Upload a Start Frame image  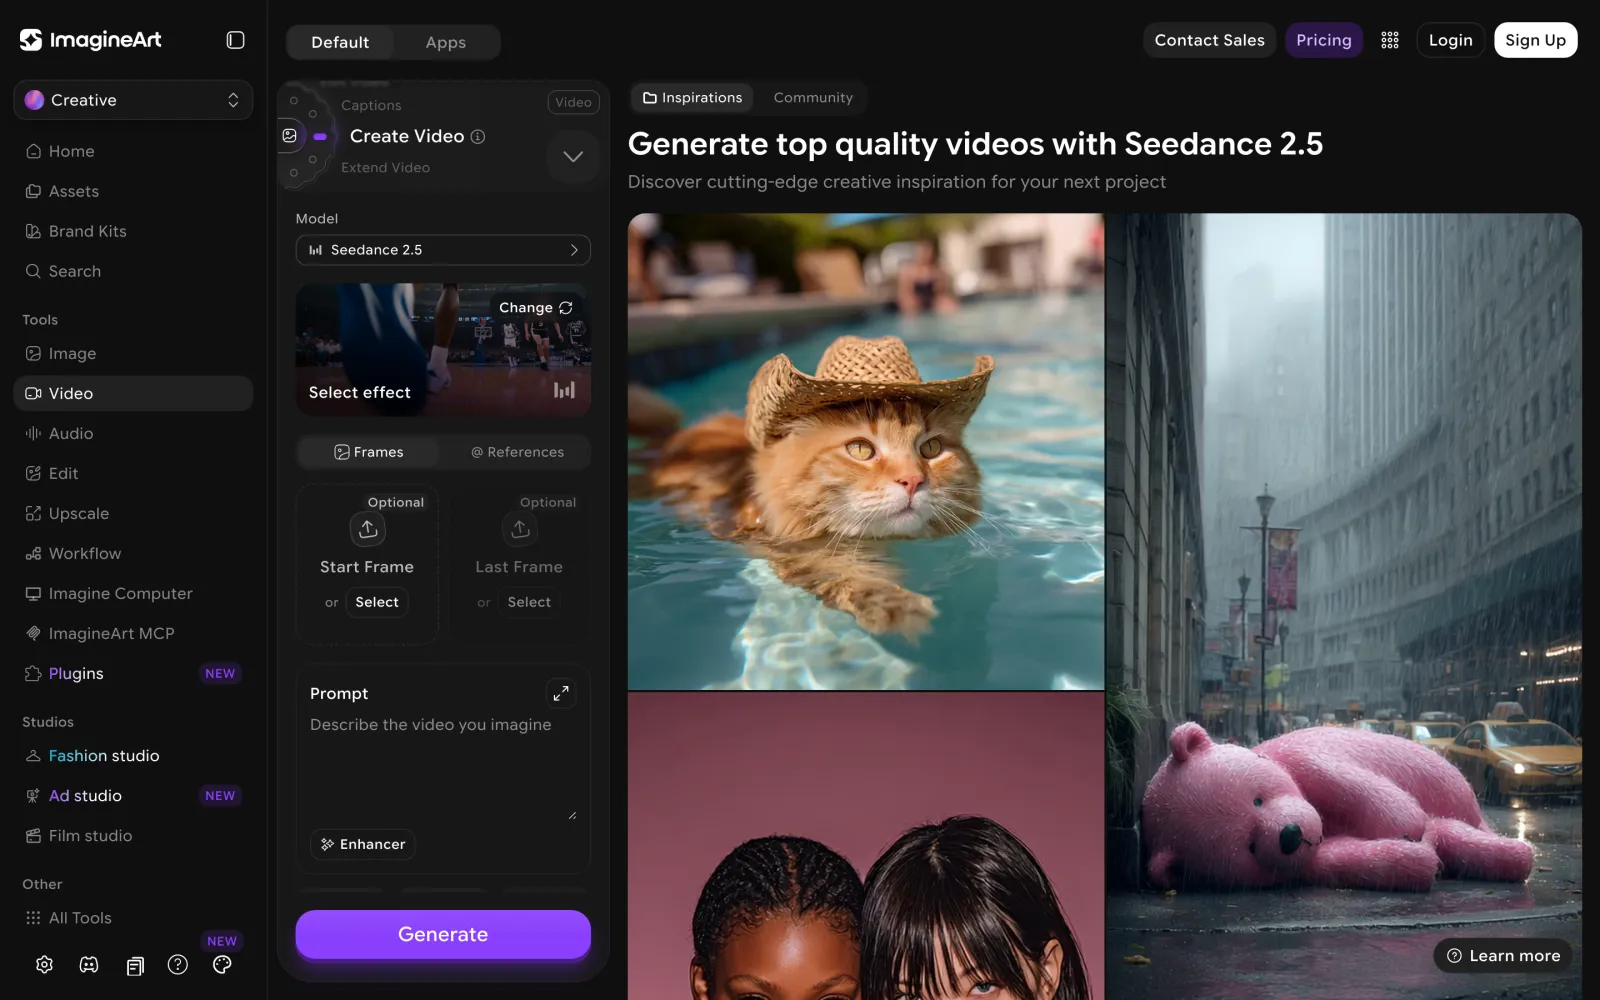click(368, 529)
